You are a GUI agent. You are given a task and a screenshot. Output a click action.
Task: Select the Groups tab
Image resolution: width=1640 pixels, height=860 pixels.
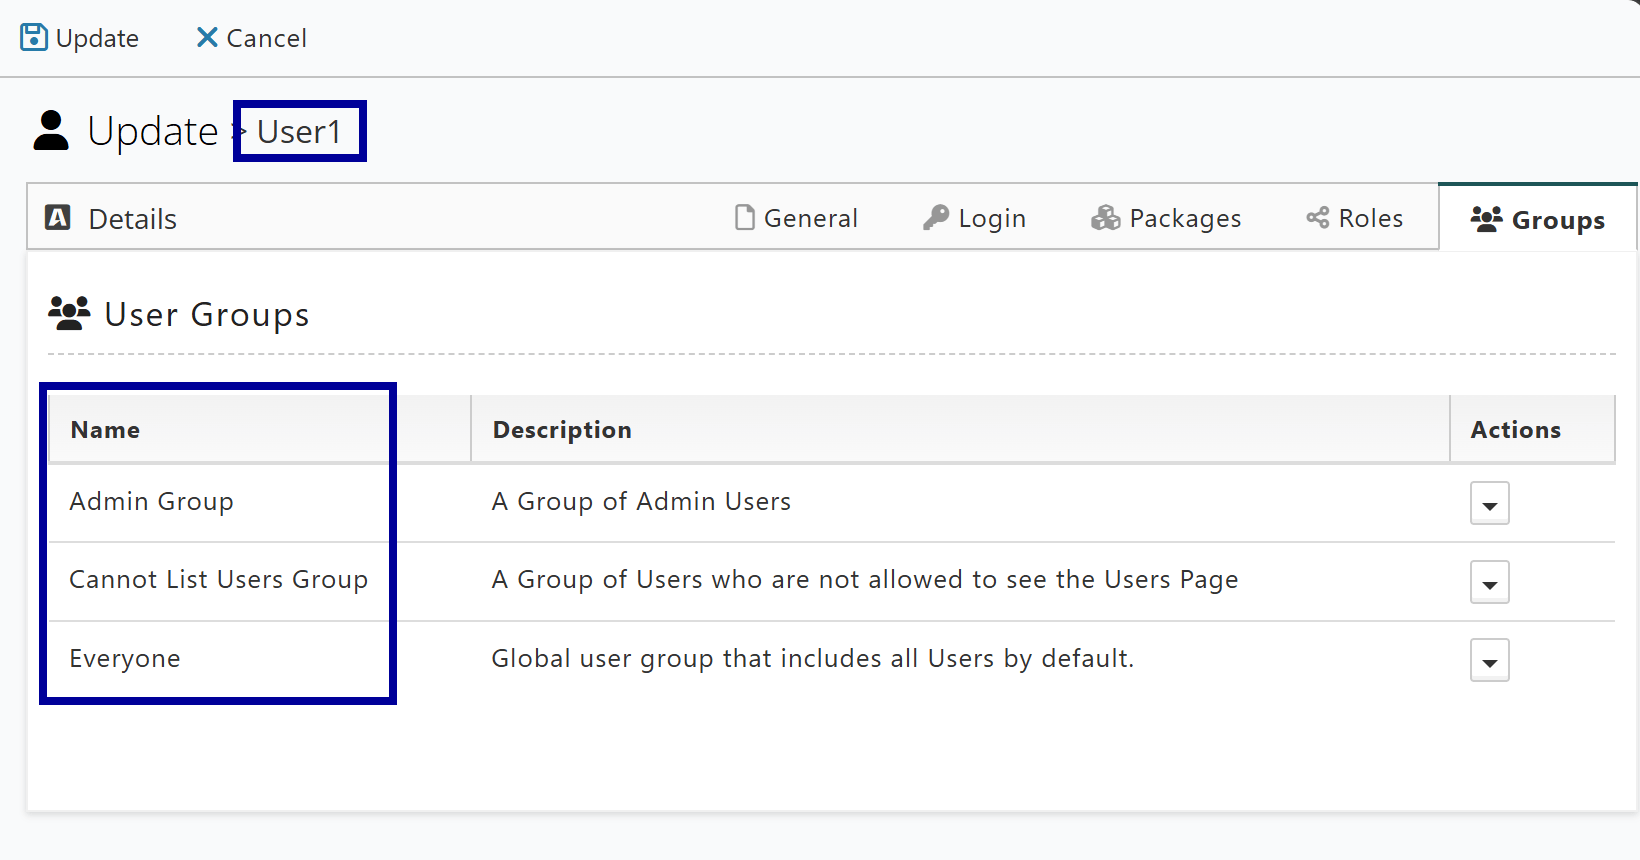[x=1538, y=219]
